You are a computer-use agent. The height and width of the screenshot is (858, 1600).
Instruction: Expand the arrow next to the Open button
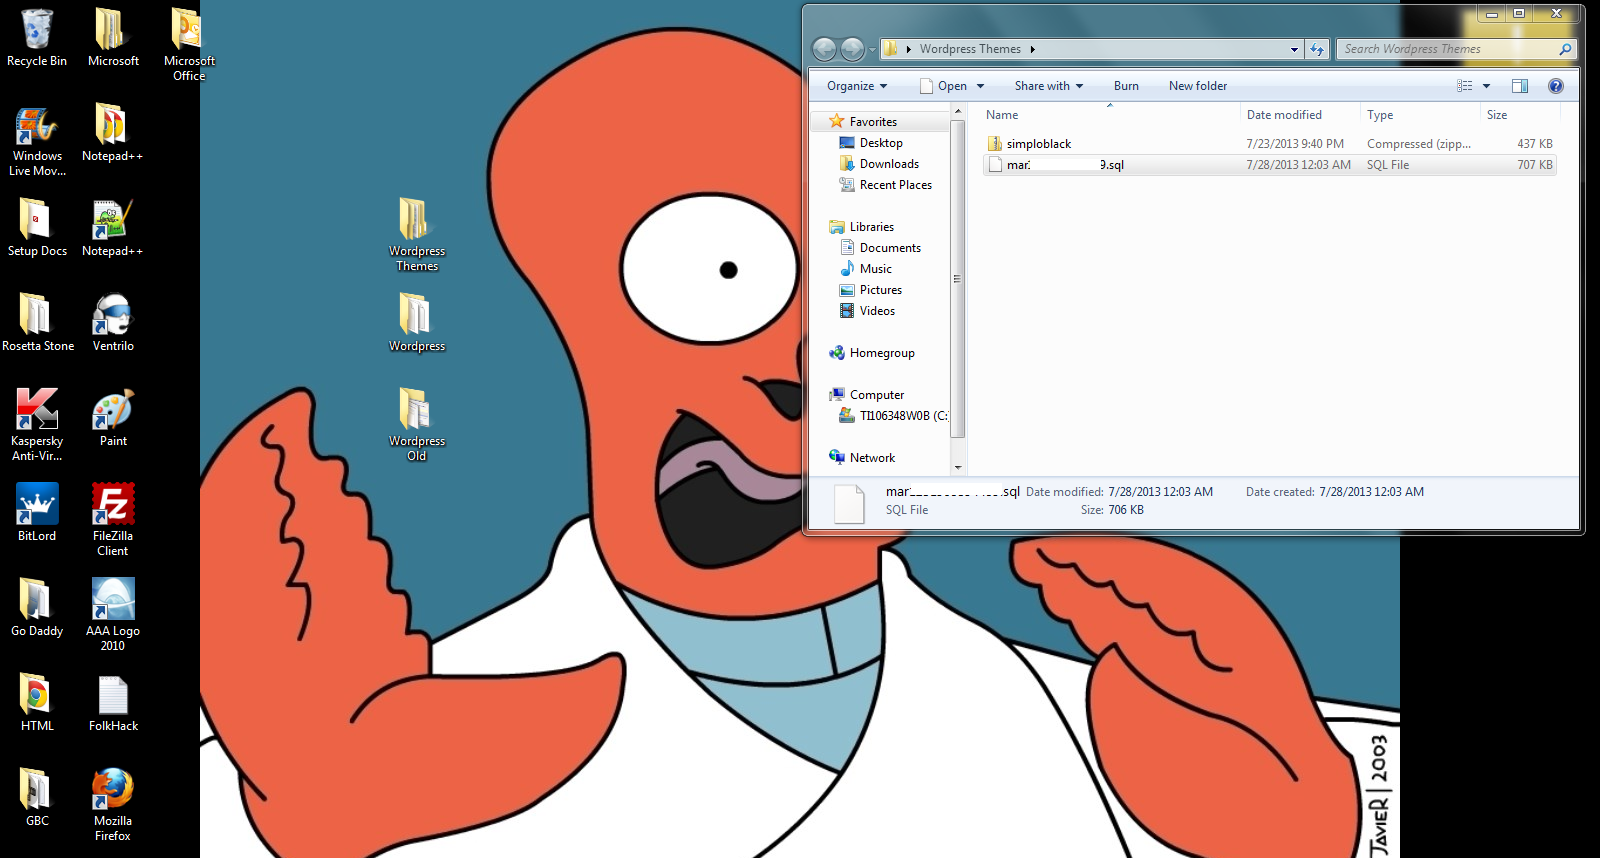pyautogui.click(x=980, y=86)
